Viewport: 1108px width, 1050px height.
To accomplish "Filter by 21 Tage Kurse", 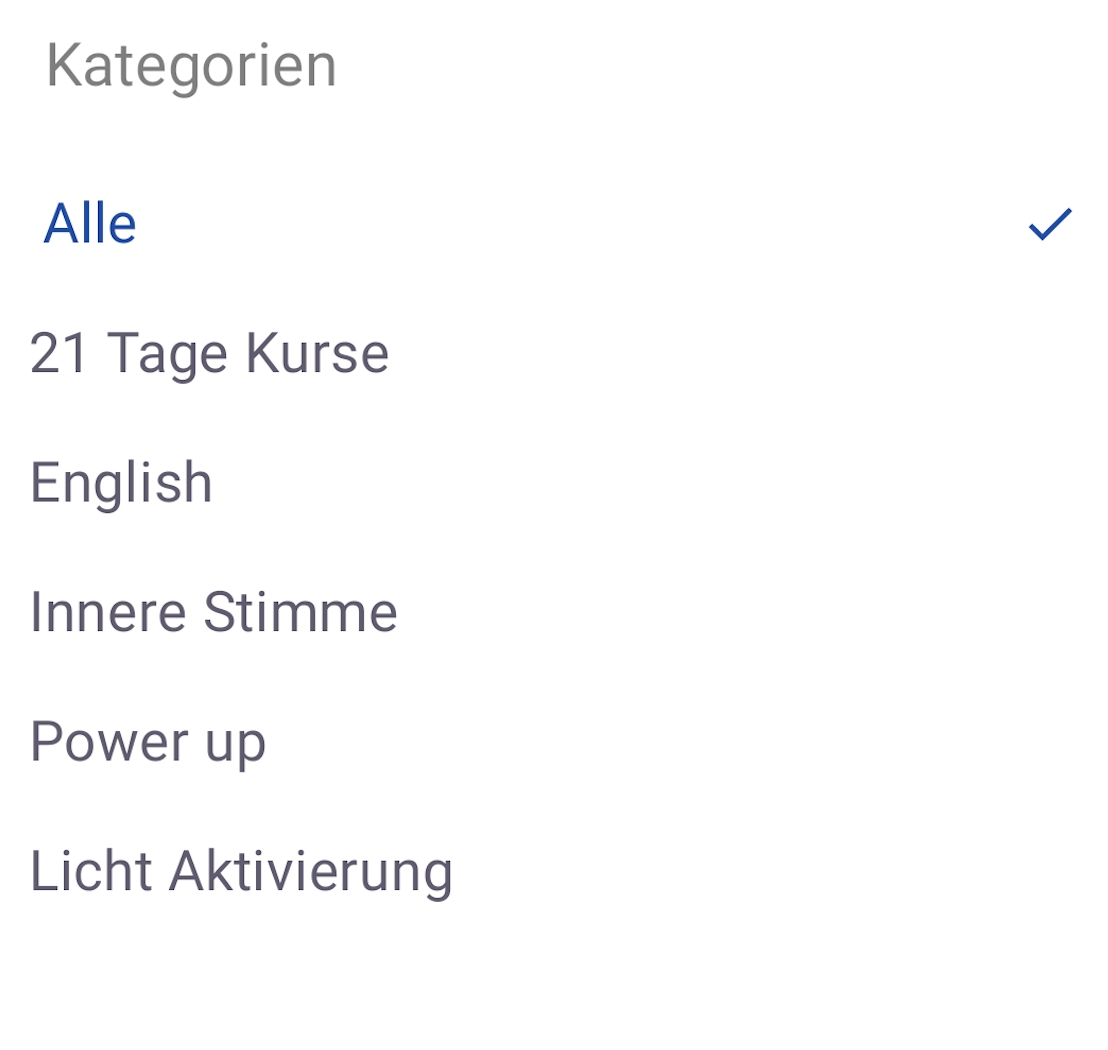I will 209,354.
